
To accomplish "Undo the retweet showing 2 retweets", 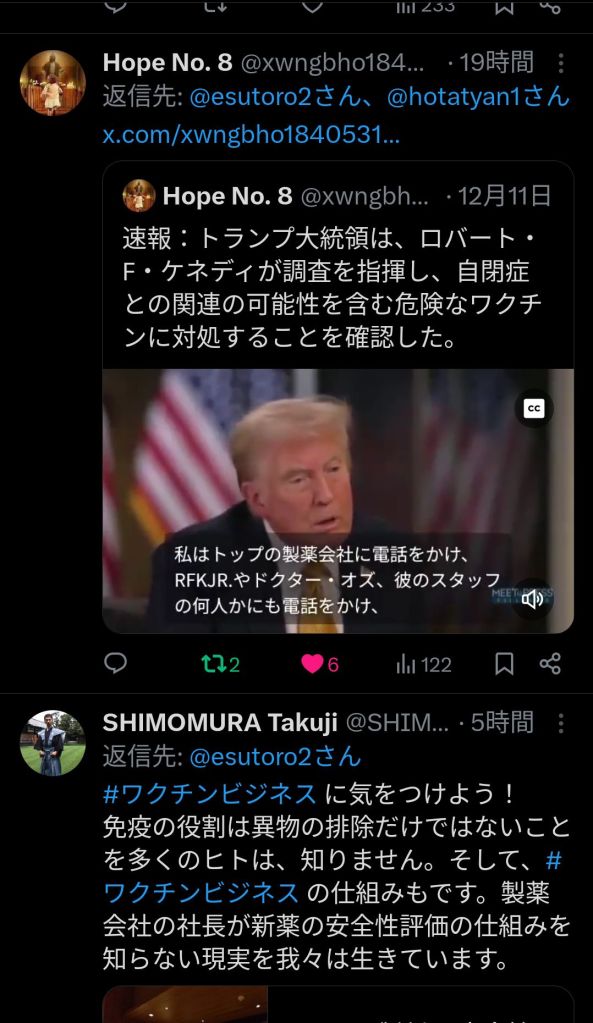I will click(x=220, y=664).
